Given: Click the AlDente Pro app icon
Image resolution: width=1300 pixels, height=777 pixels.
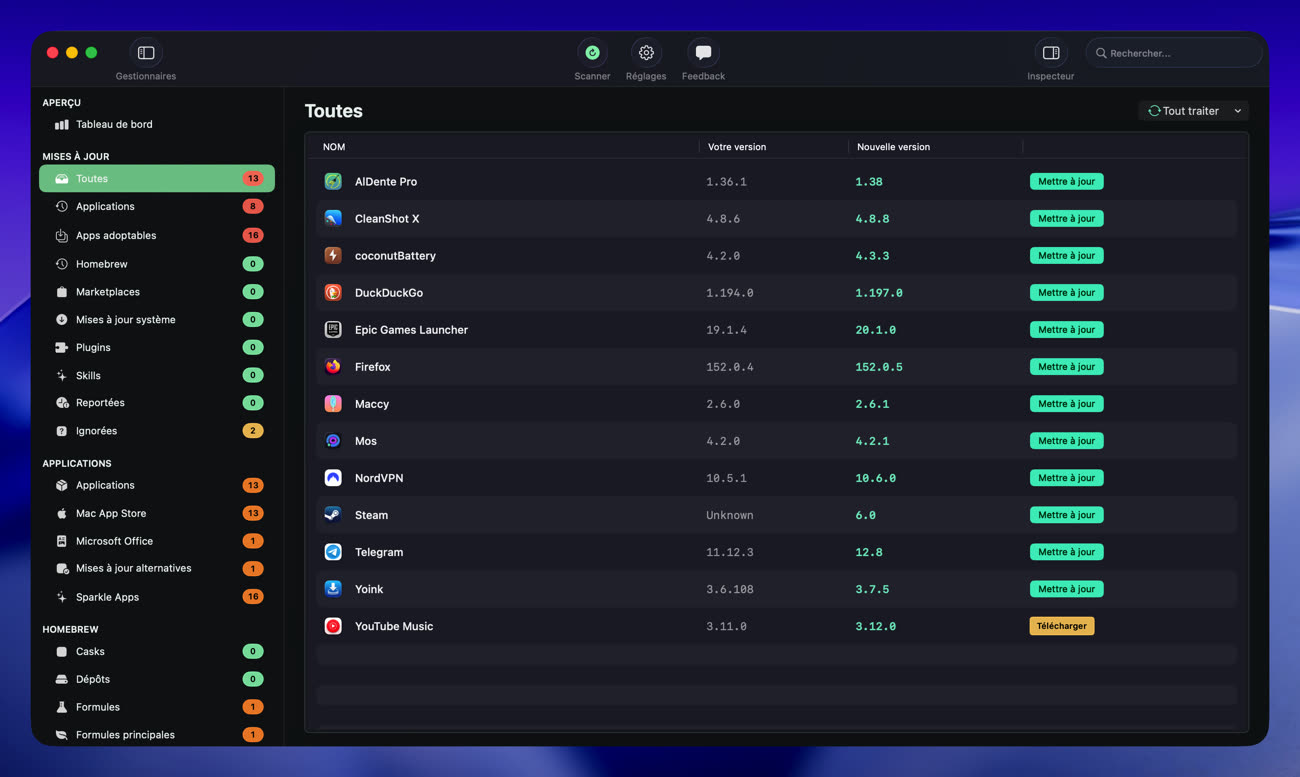Looking at the screenshot, I should click(333, 182).
